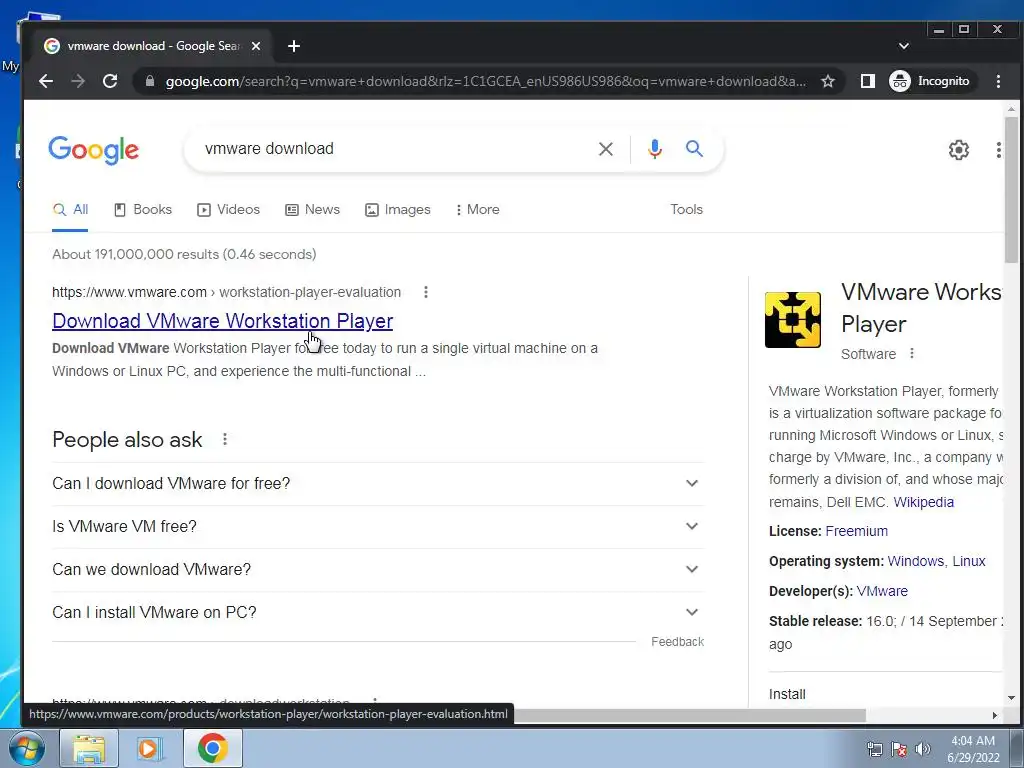Open the Google apps dots beside the gear
Screen dimensions: 1024x768
pos(998,150)
